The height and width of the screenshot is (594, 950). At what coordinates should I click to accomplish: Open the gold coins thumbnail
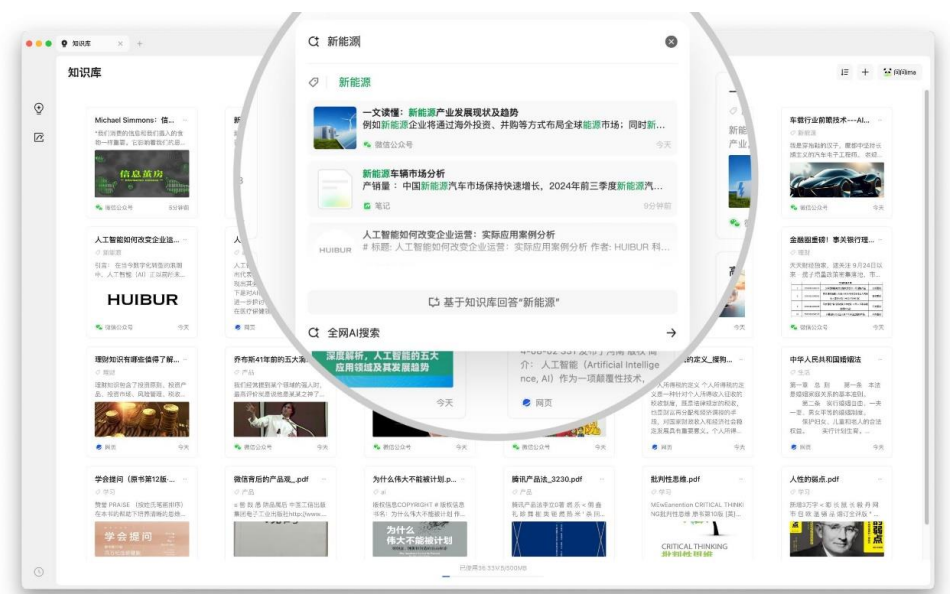click(x=142, y=419)
